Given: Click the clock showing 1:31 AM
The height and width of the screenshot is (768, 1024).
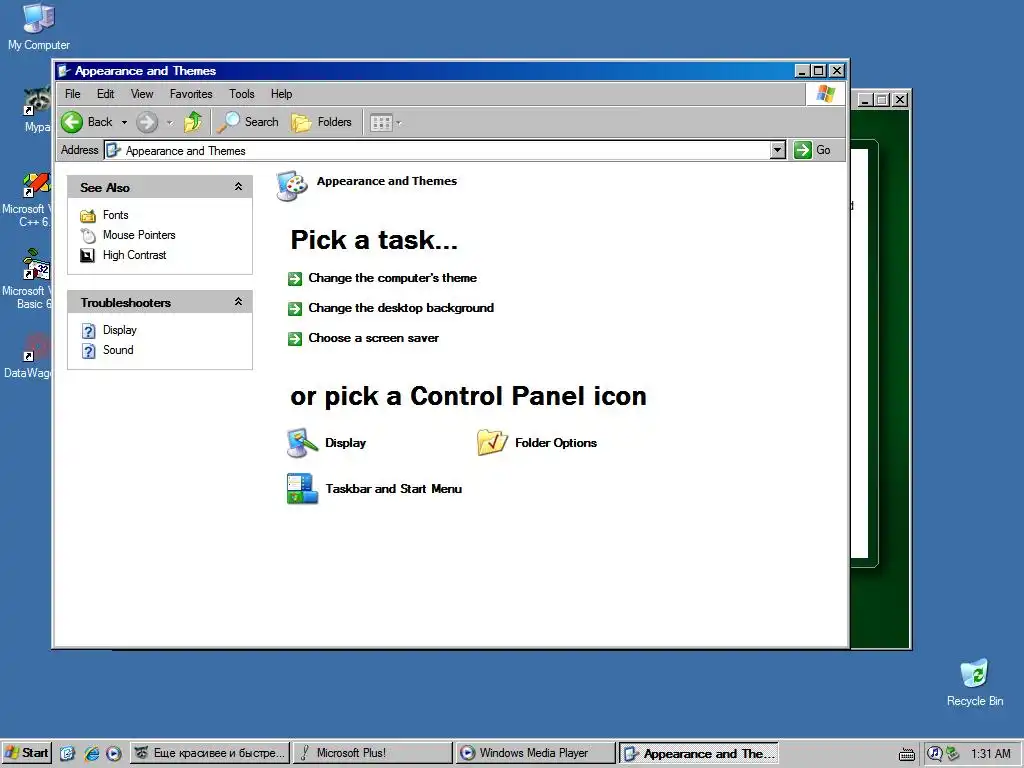Looking at the screenshot, I should (x=991, y=754).
